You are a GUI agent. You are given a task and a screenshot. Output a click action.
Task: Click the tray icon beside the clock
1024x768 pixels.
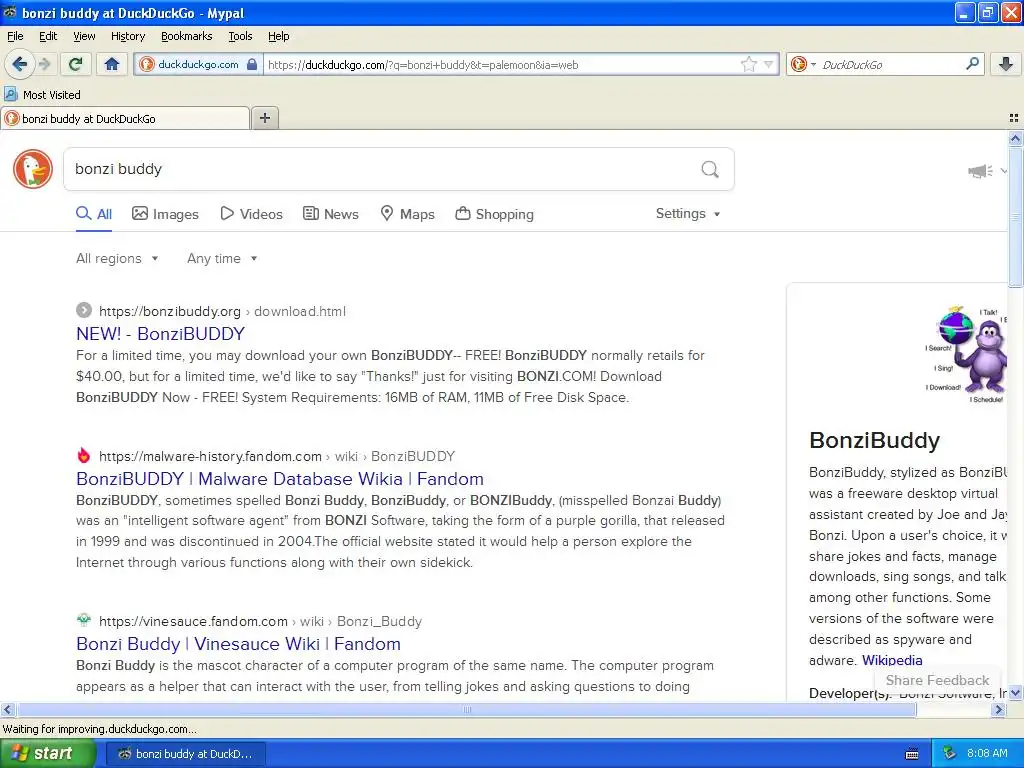[950, 753]
